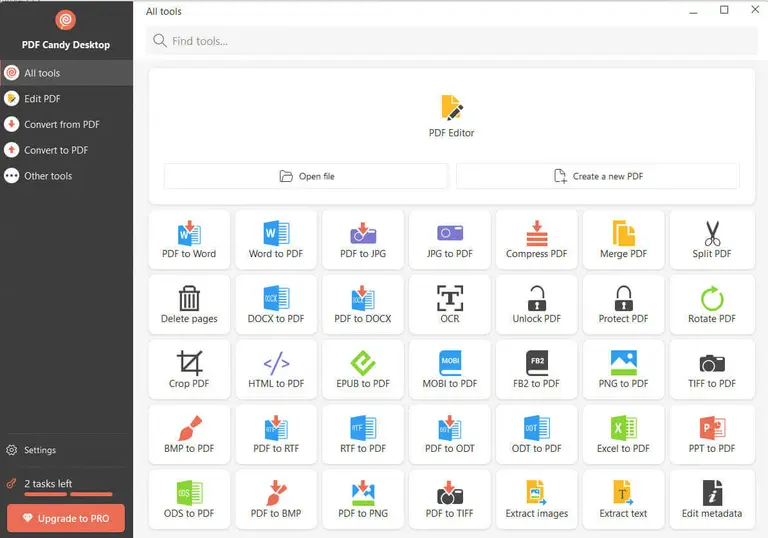Open the OCR tool
This screenshot has width=768, height=538.
point(450,304)
